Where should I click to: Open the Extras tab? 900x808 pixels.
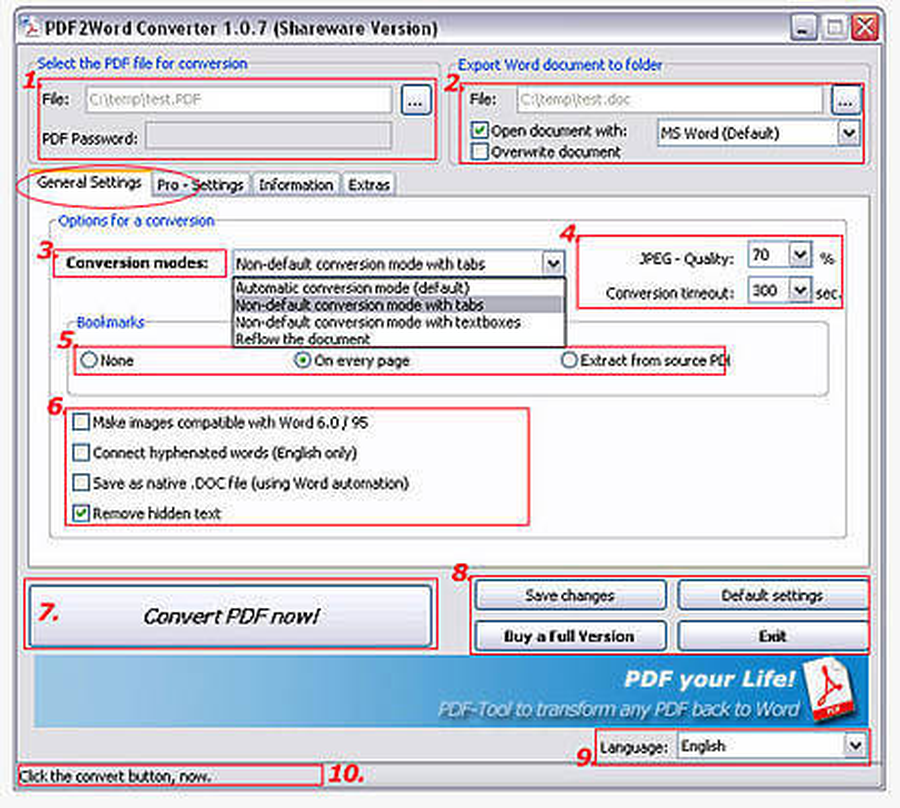369,185
